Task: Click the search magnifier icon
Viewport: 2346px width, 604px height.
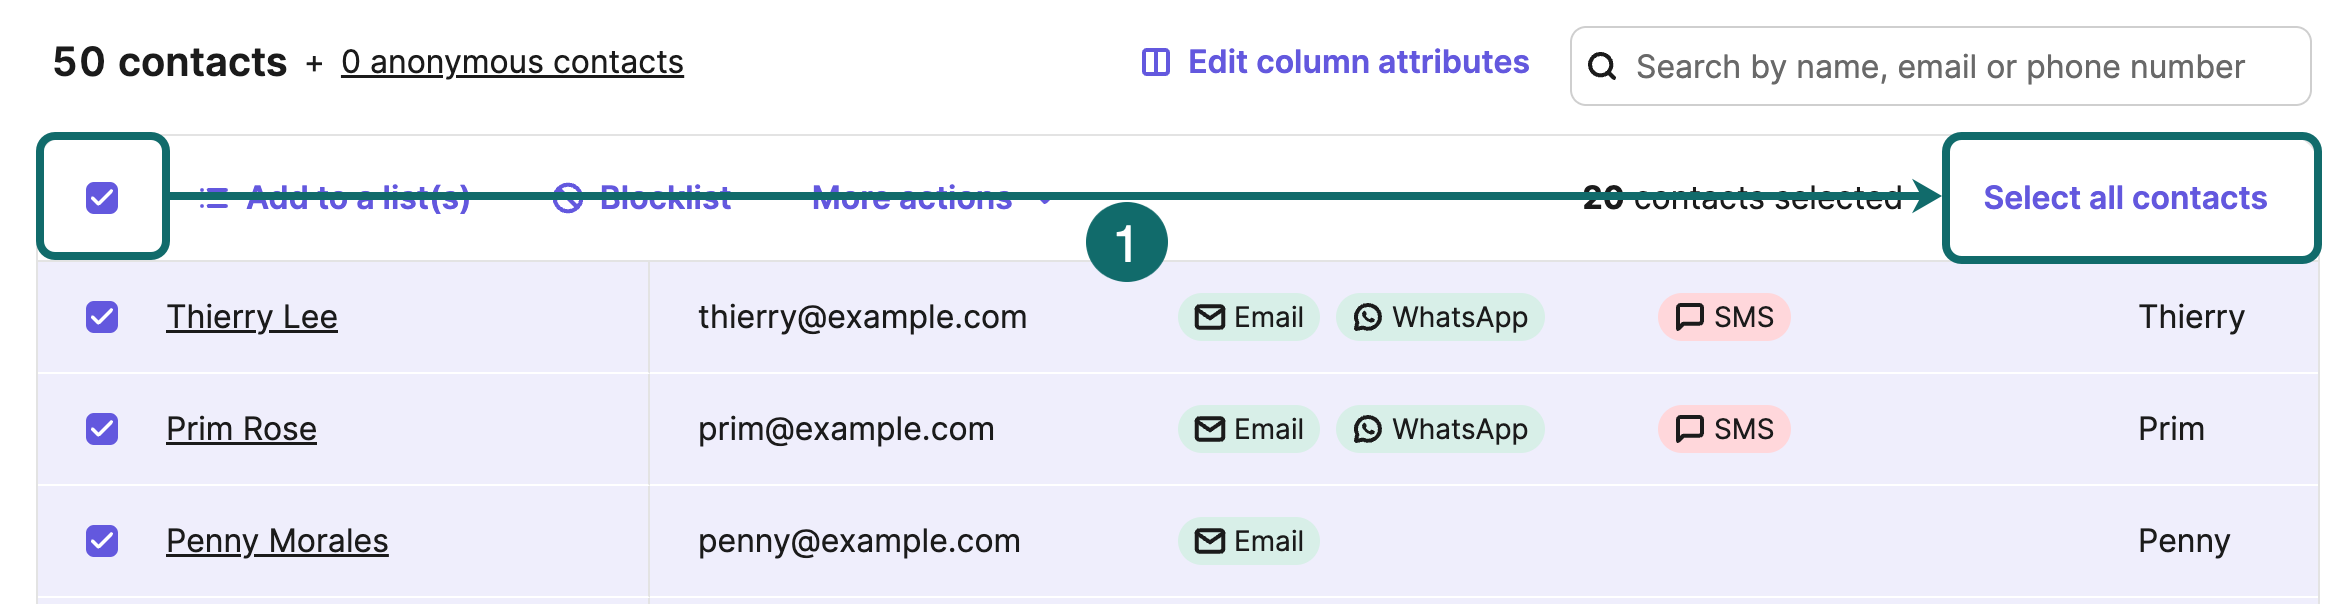Action: pyautogui.click(x=1602, y=67)
